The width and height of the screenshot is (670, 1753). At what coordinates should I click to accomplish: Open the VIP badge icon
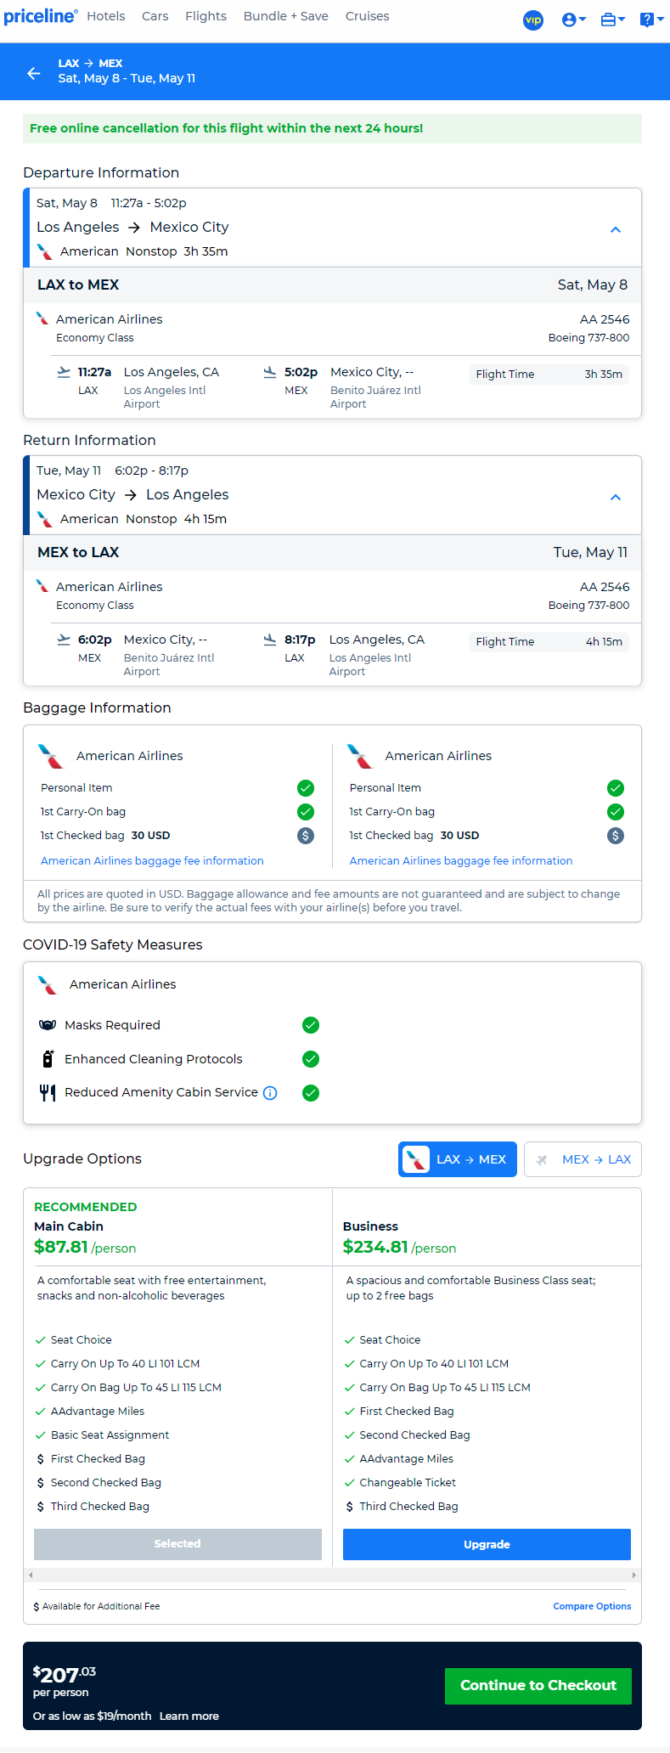coord(533,19)
